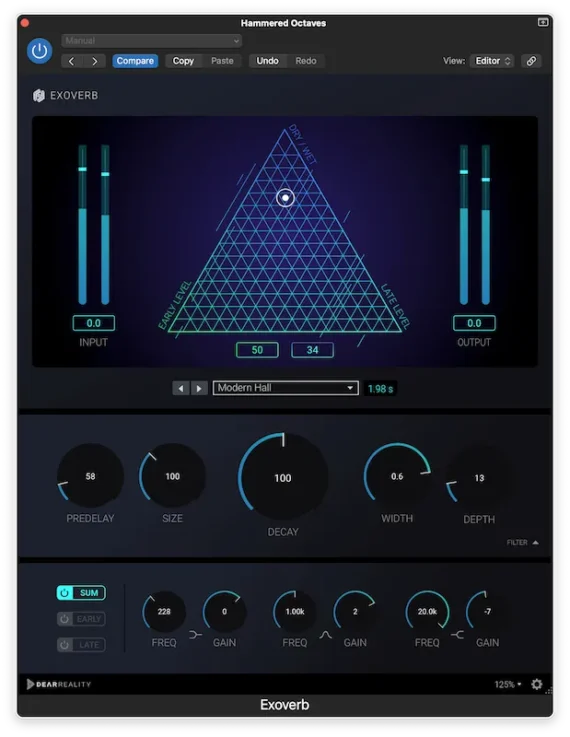This screenshot has width=570, height=737.
Task: Click the INPUT gain value field
Action: coord(94,323)
